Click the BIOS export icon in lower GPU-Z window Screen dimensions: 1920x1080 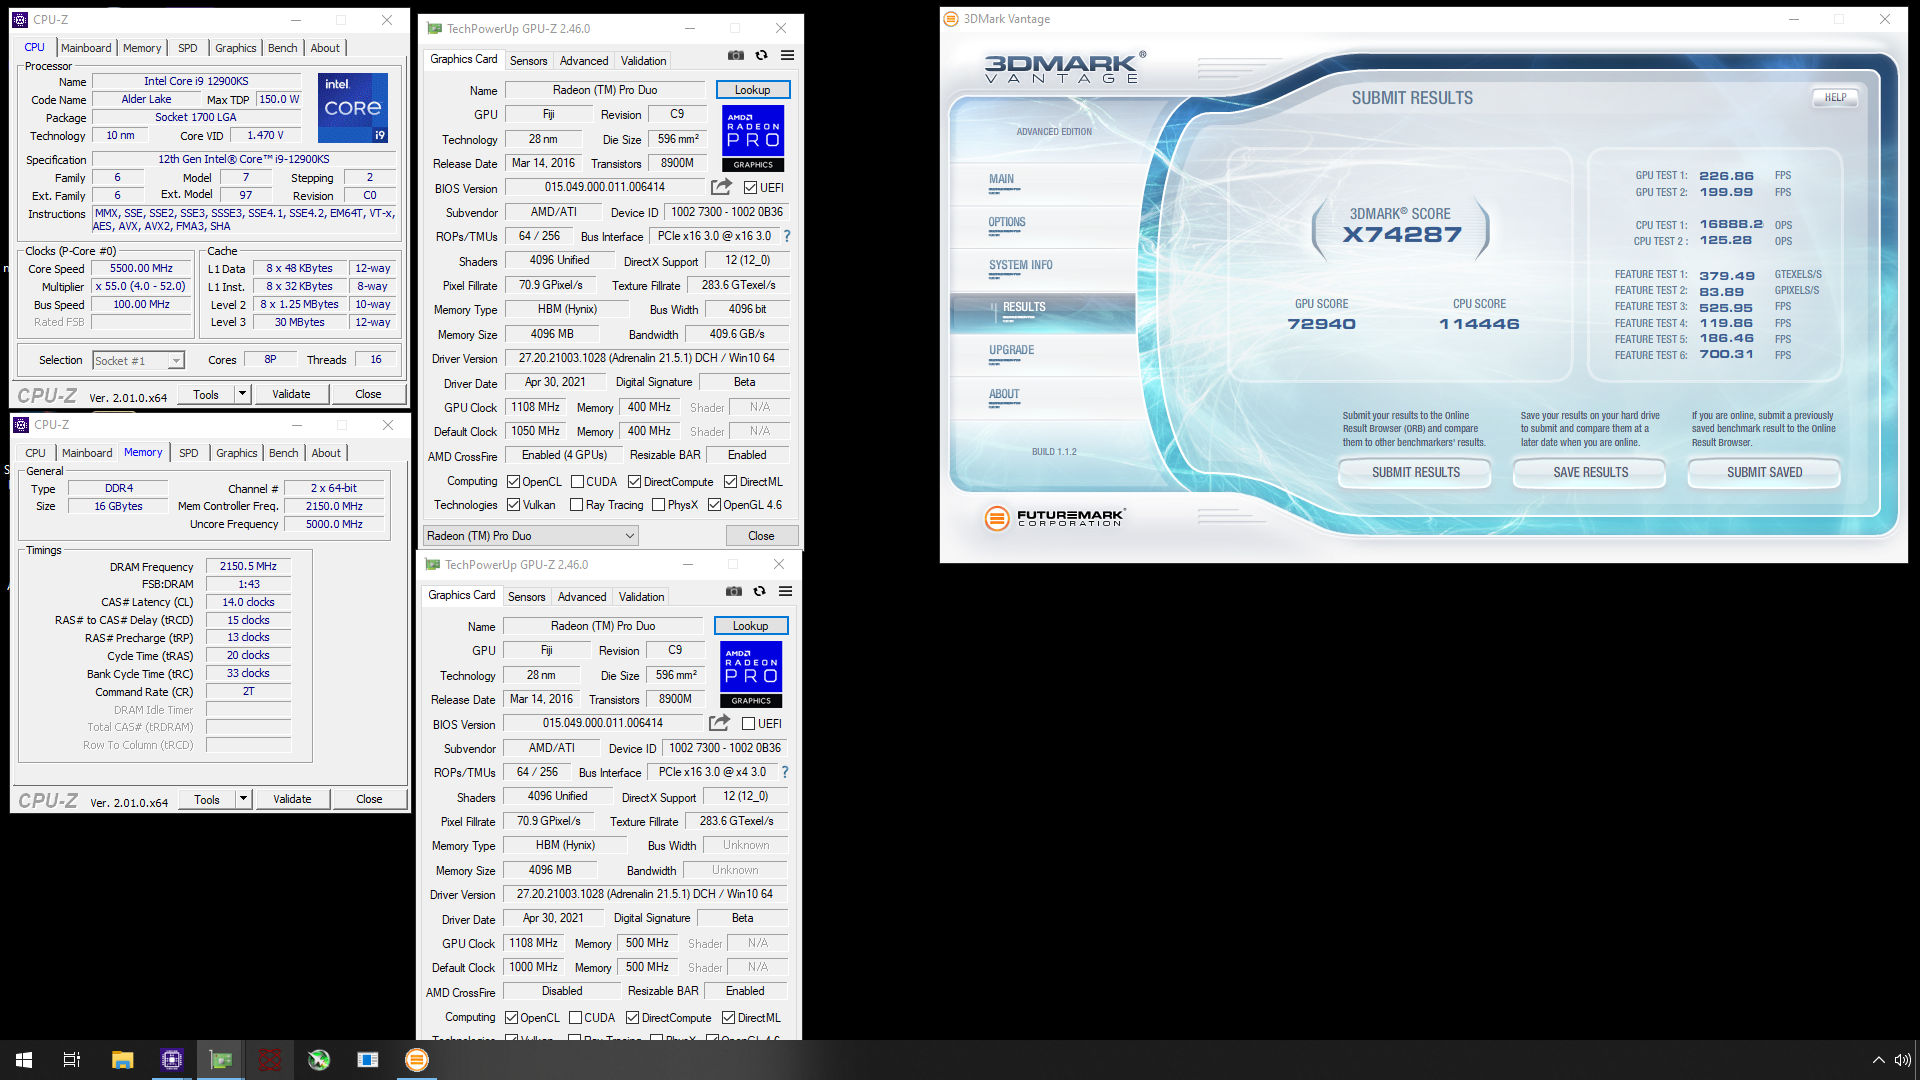coord(719,723)
